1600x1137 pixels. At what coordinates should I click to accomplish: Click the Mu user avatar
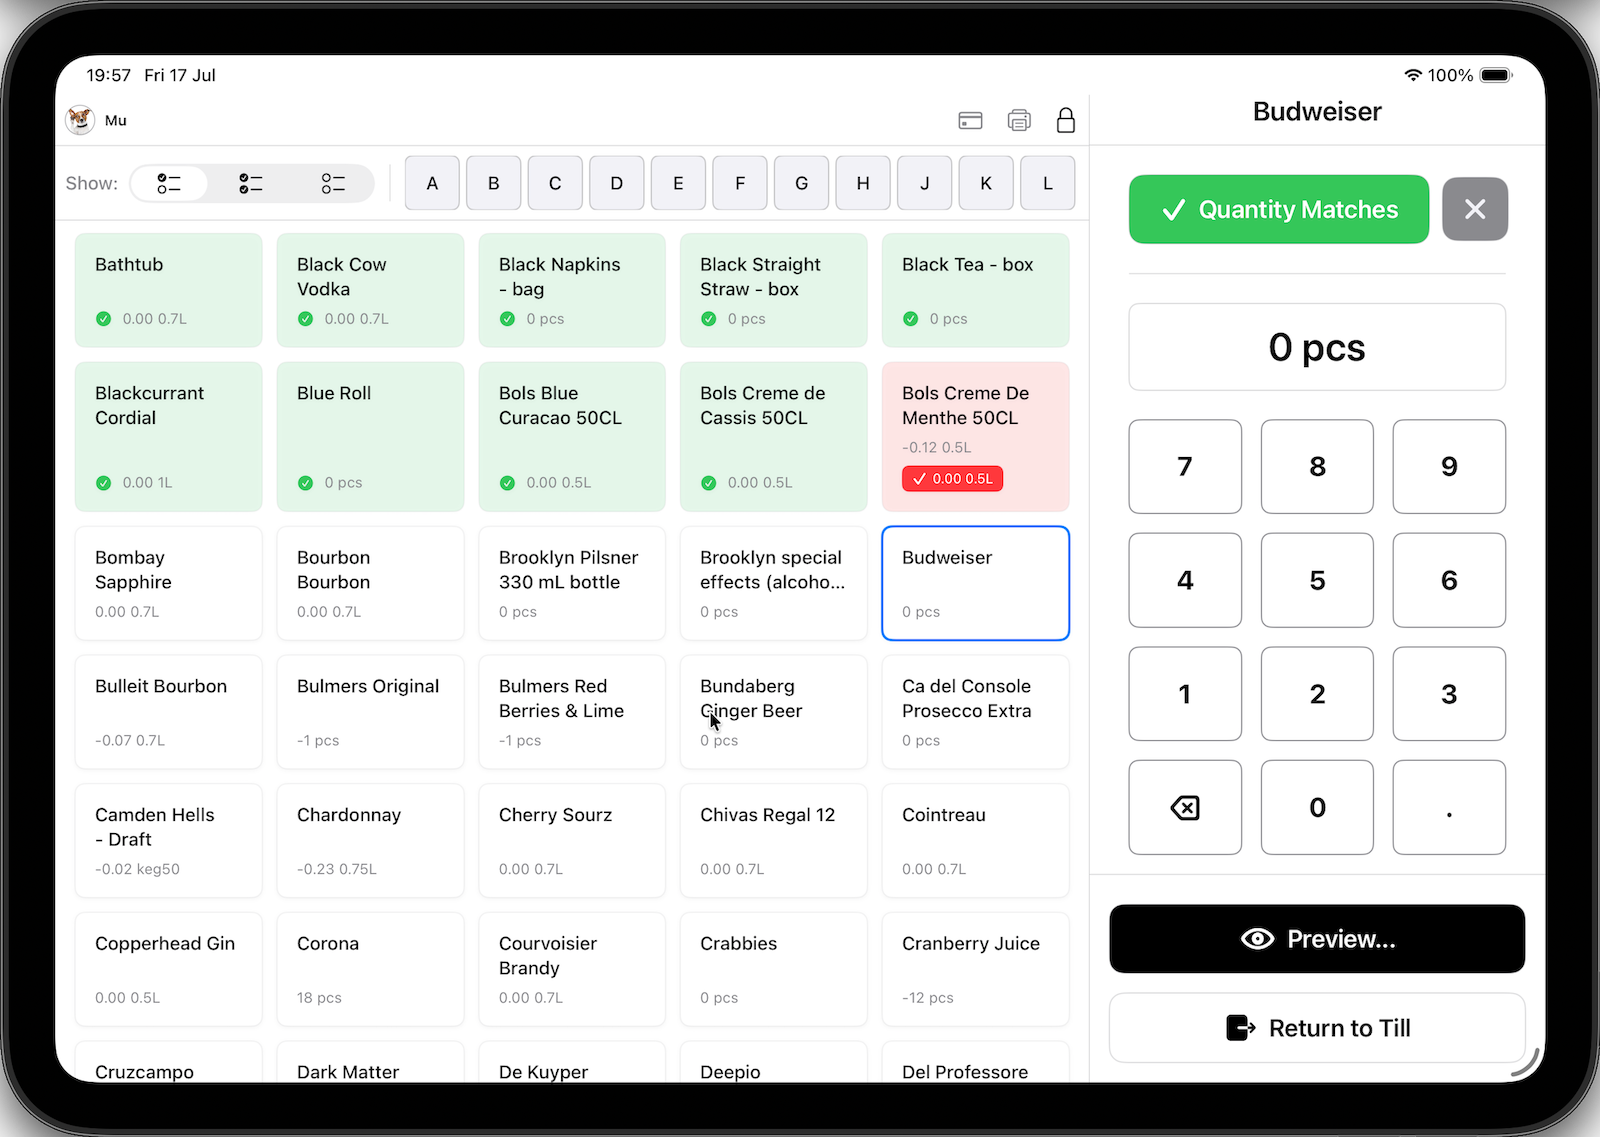click(80, 120)
